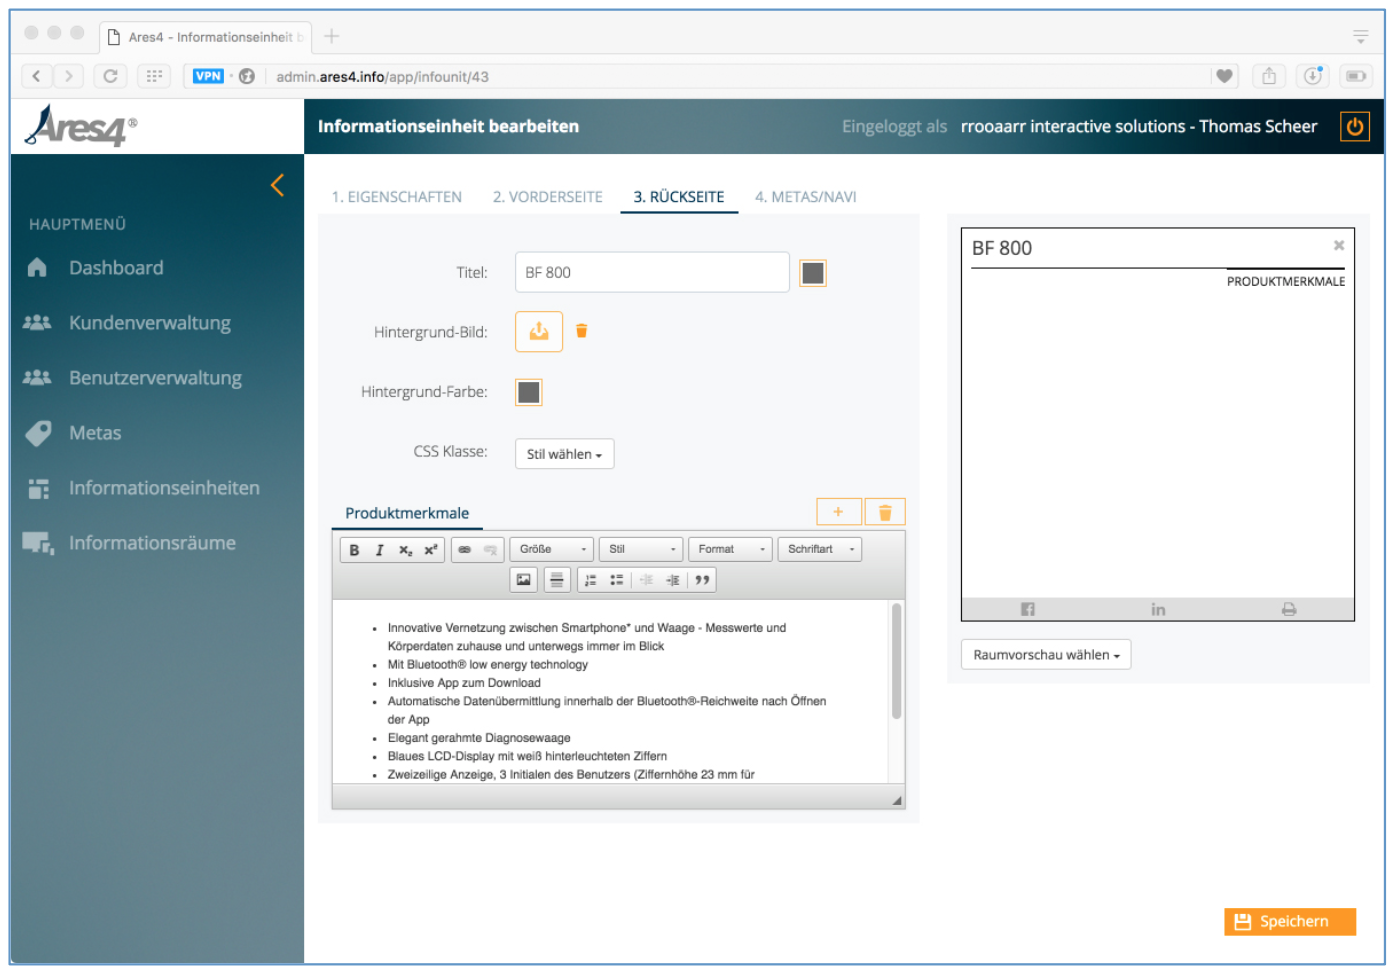The height and width of the screenshot is (970, 1390).
Task: Close the BF 800 preview card
Action: tap(1339, 245)
